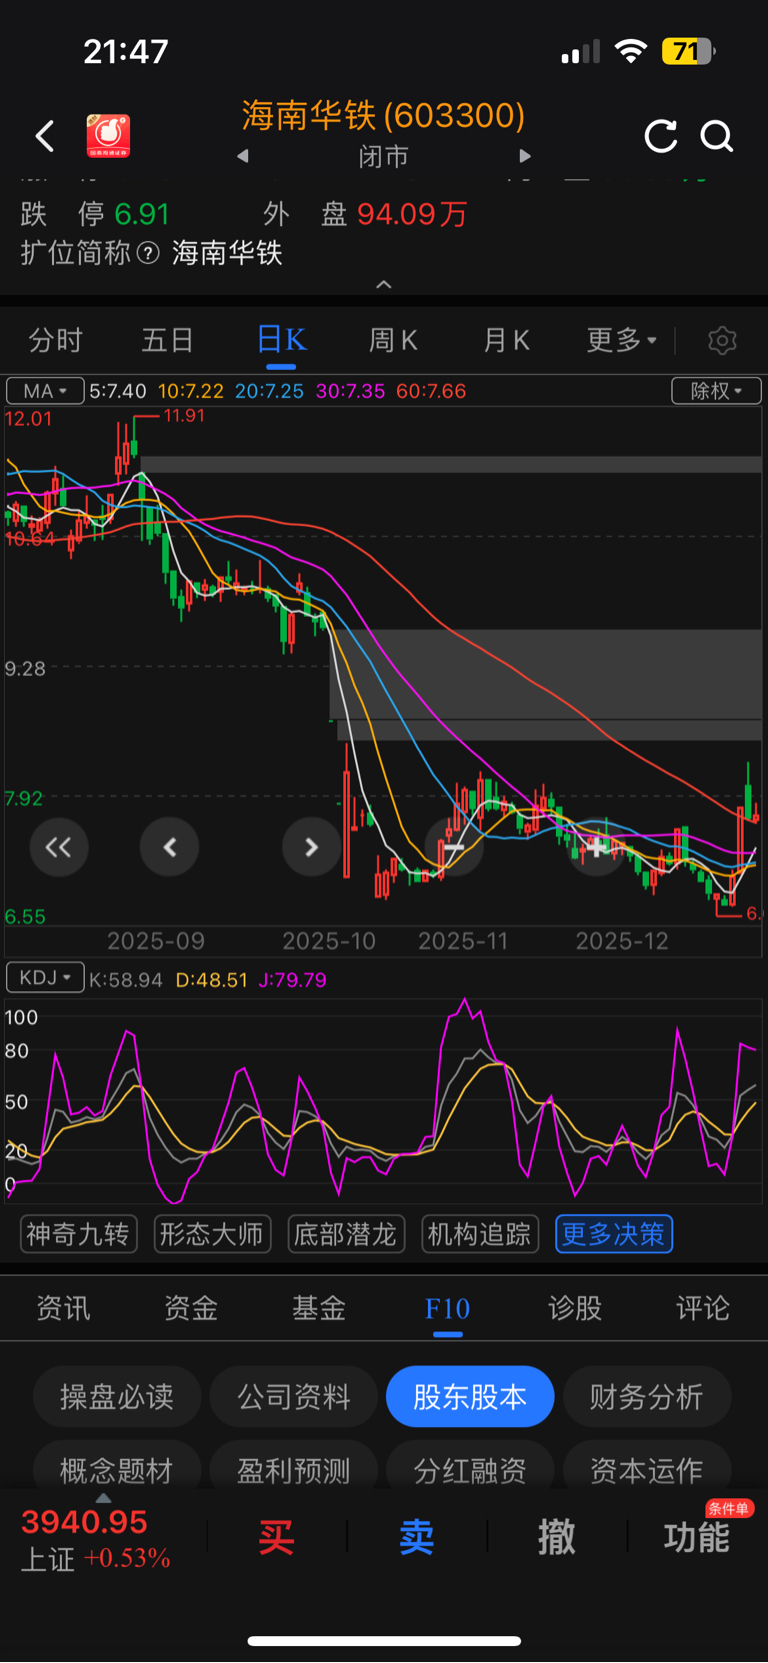Tap the blue 卖 sell button
768x1663 pixels.
tap(417, 1537)
